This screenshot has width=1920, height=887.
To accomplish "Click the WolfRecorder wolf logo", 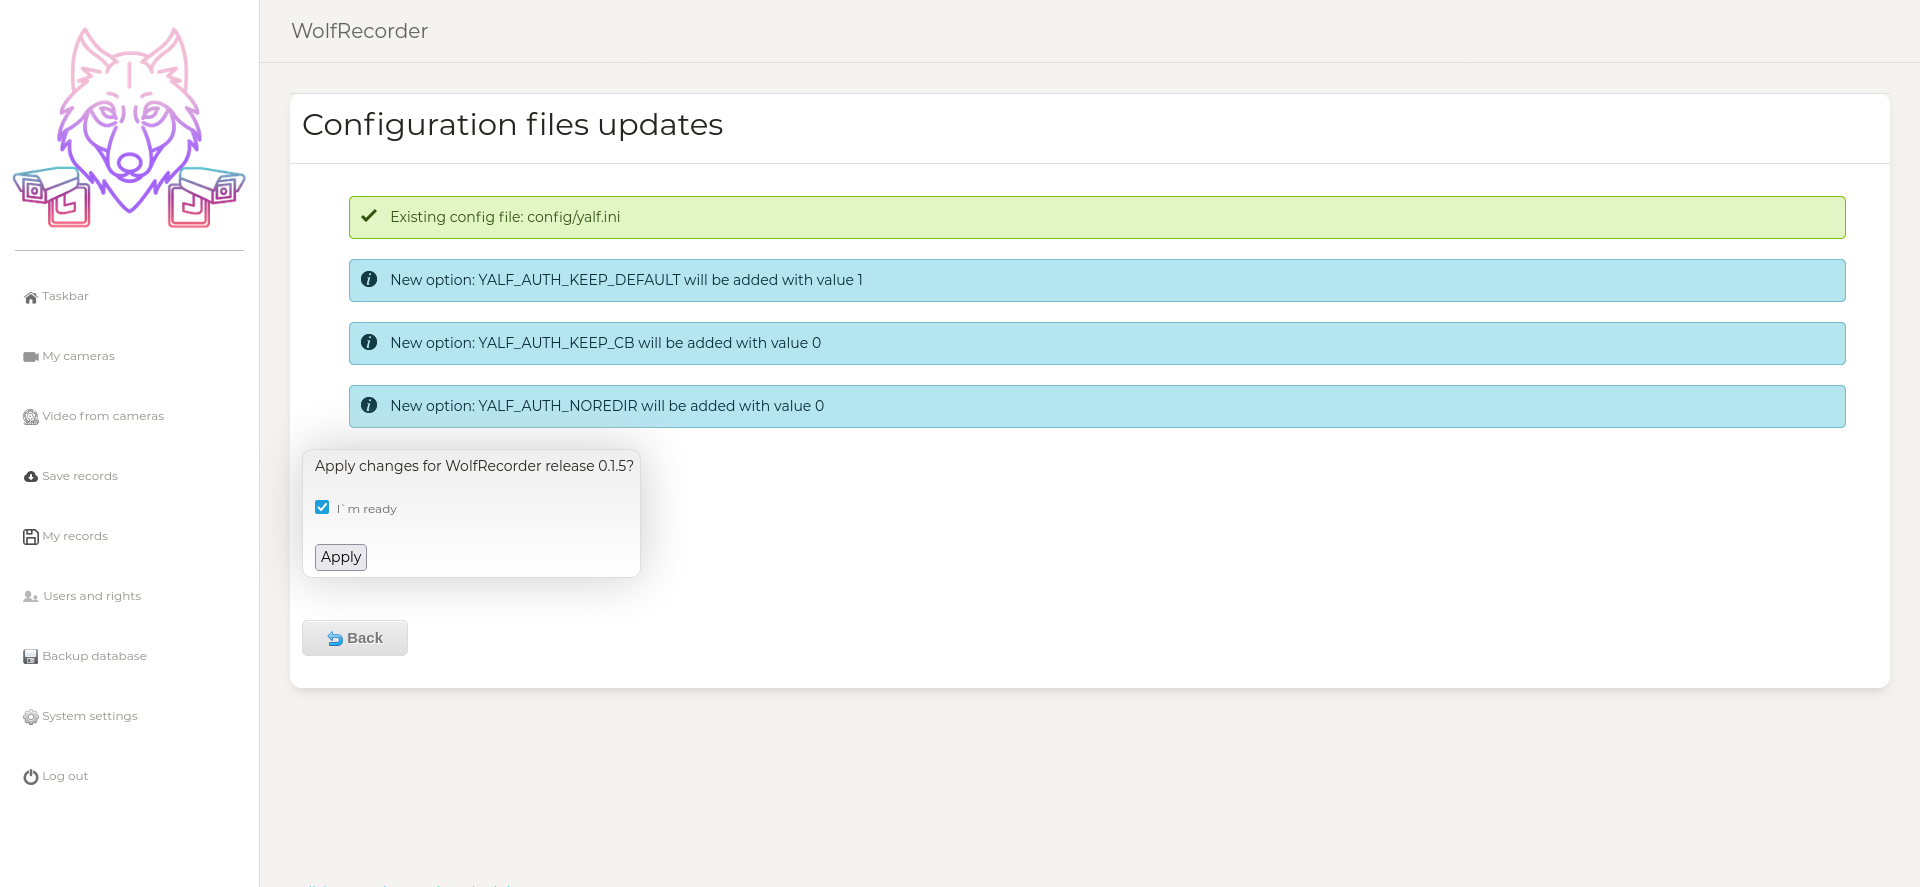I will 129,128.
